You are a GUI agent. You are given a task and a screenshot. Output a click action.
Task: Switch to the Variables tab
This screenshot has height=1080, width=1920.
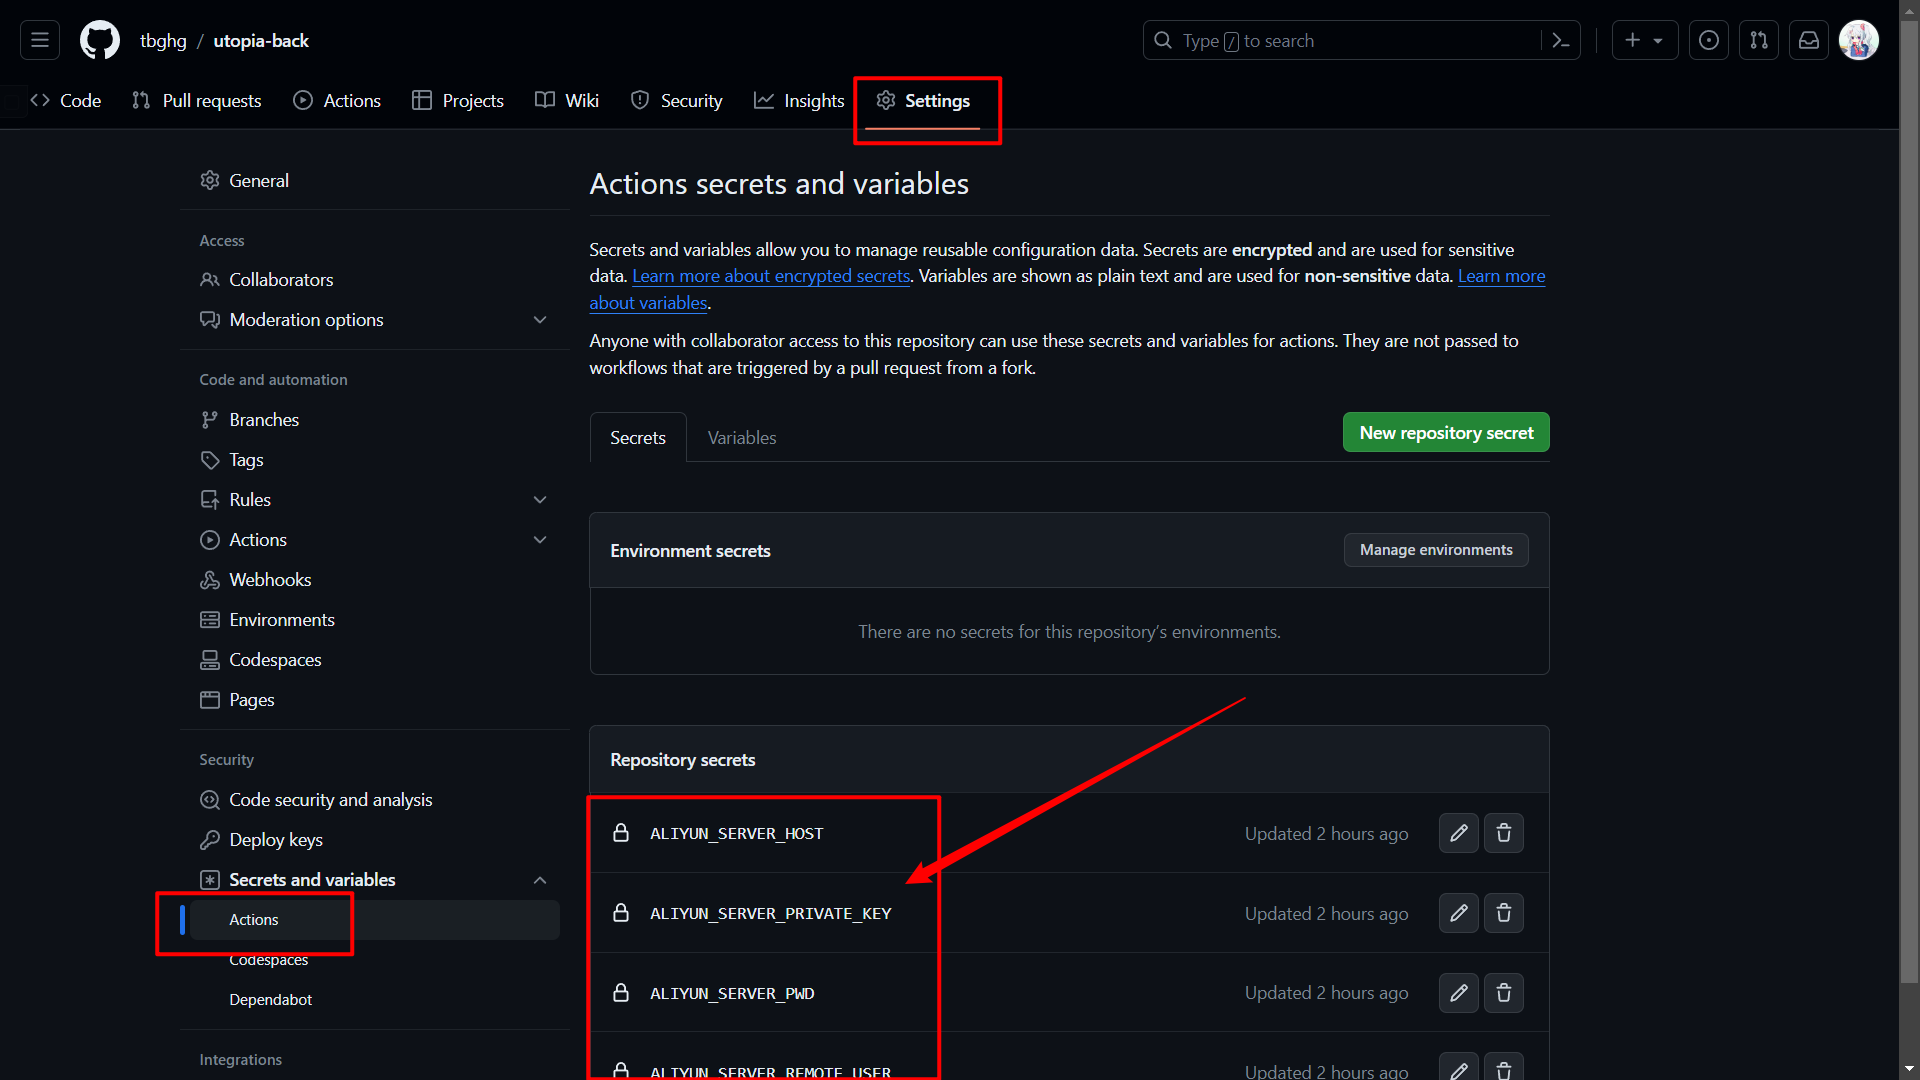click(741, 438)
